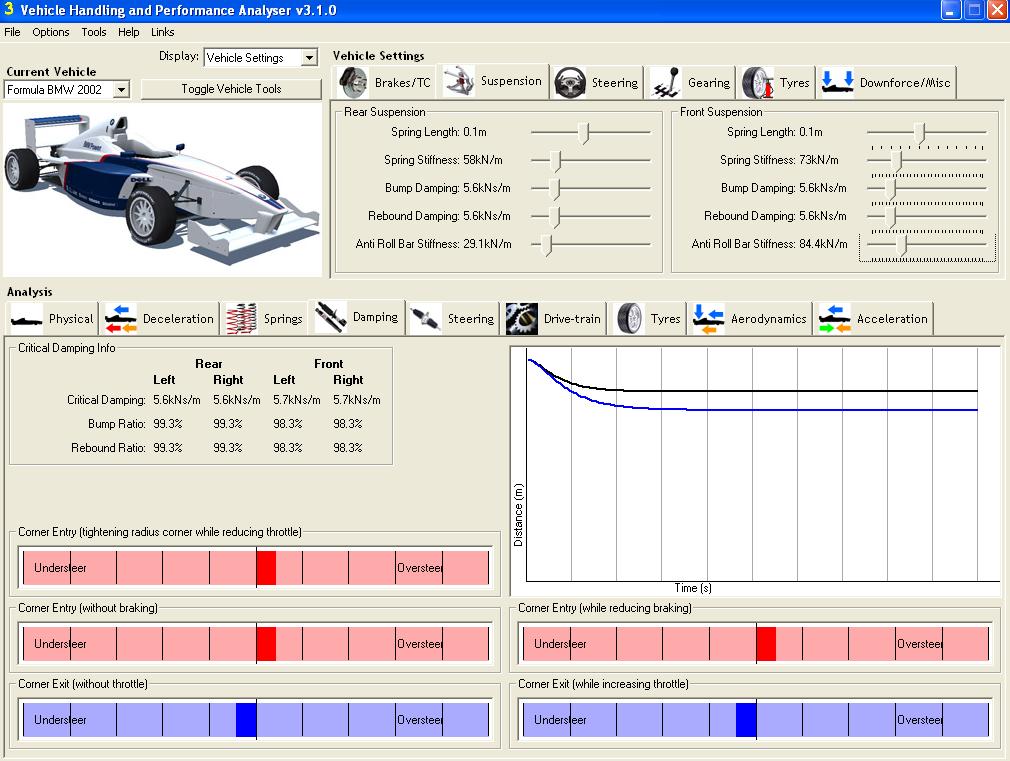This screenshot has height=761, width=1010.
Task: Click the Downforce/Misc arrows icon
Action: [837, 82]
